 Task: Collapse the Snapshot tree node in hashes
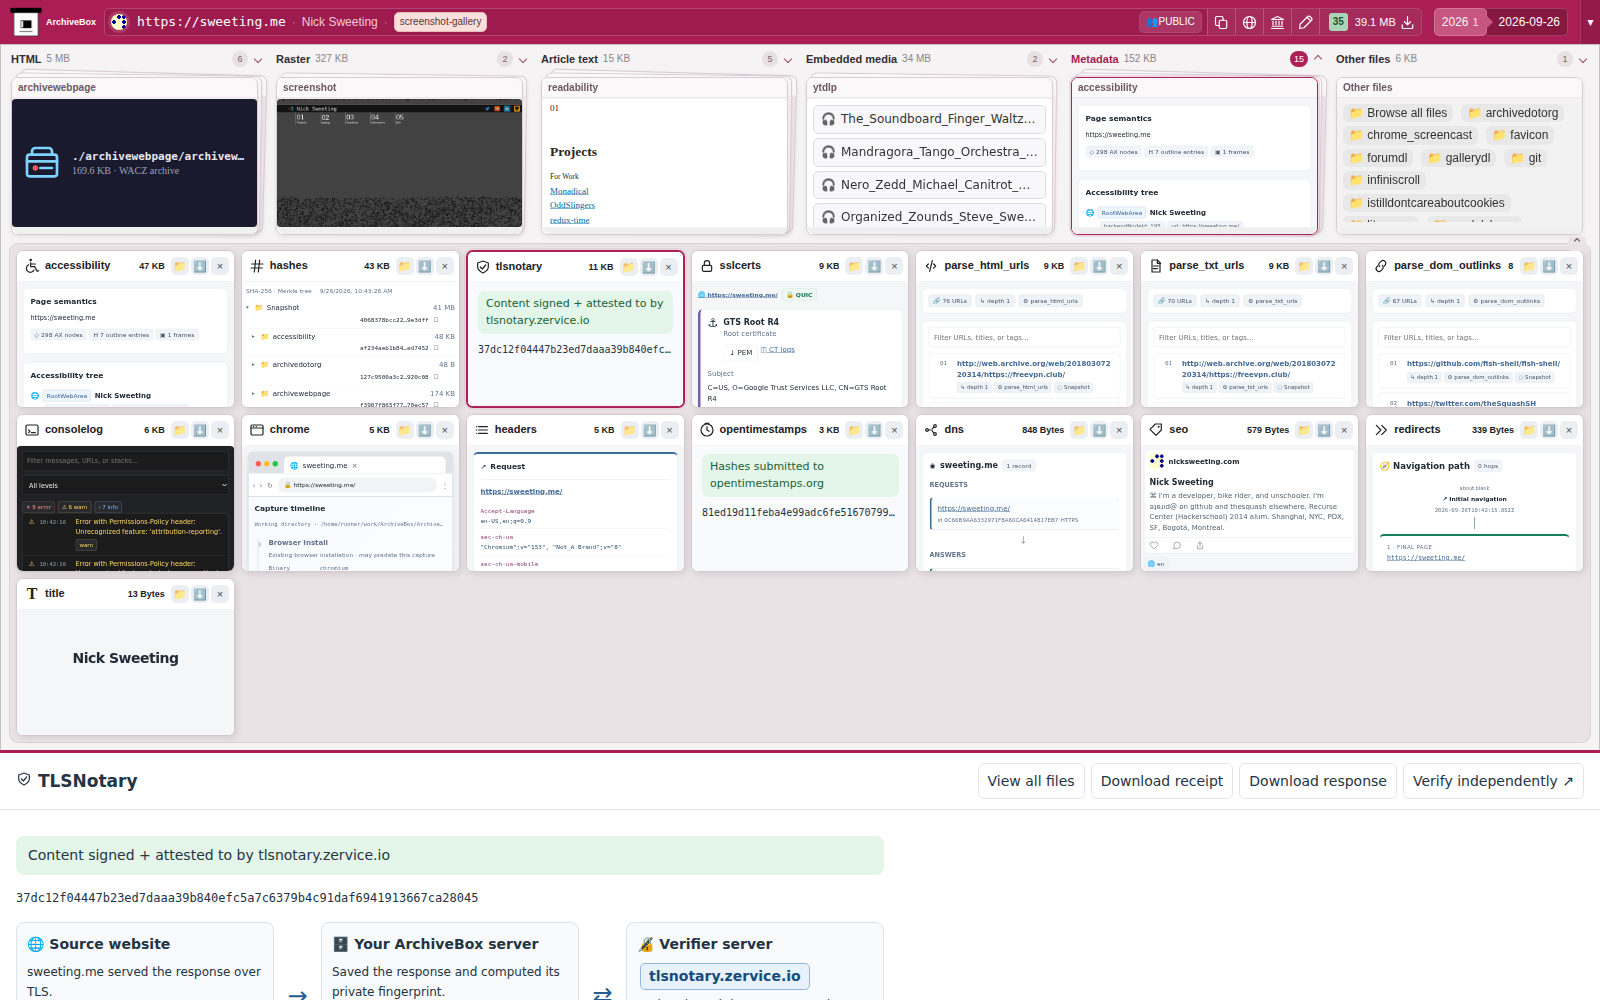[248, 308]
